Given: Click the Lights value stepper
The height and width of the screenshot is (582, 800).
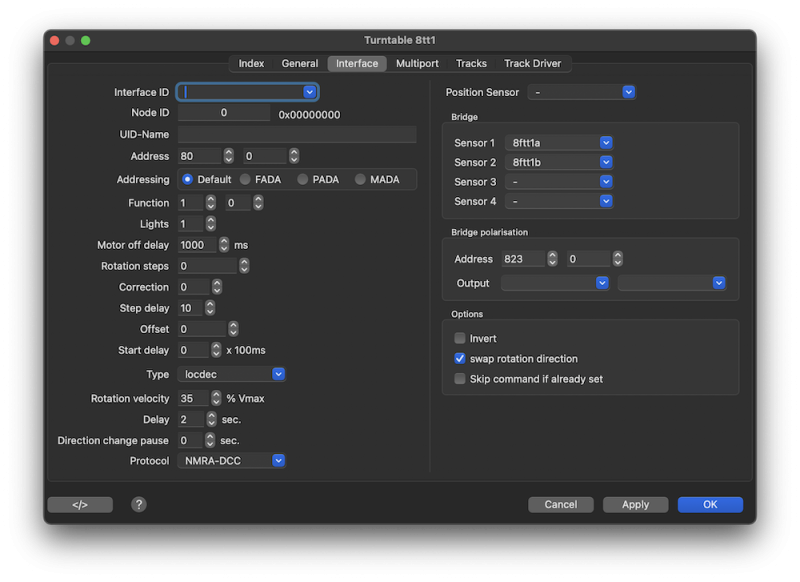Looking at the screenshot, I should pyautogui.click(x=210, y=224).
